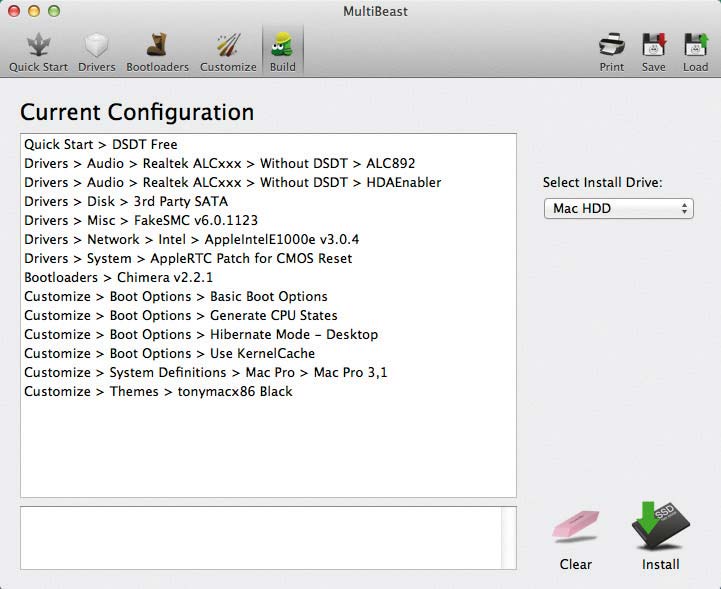Open the Select Install Drive dropdown
The height and width of the screenshot is (589, 721).
click(618, 209)
